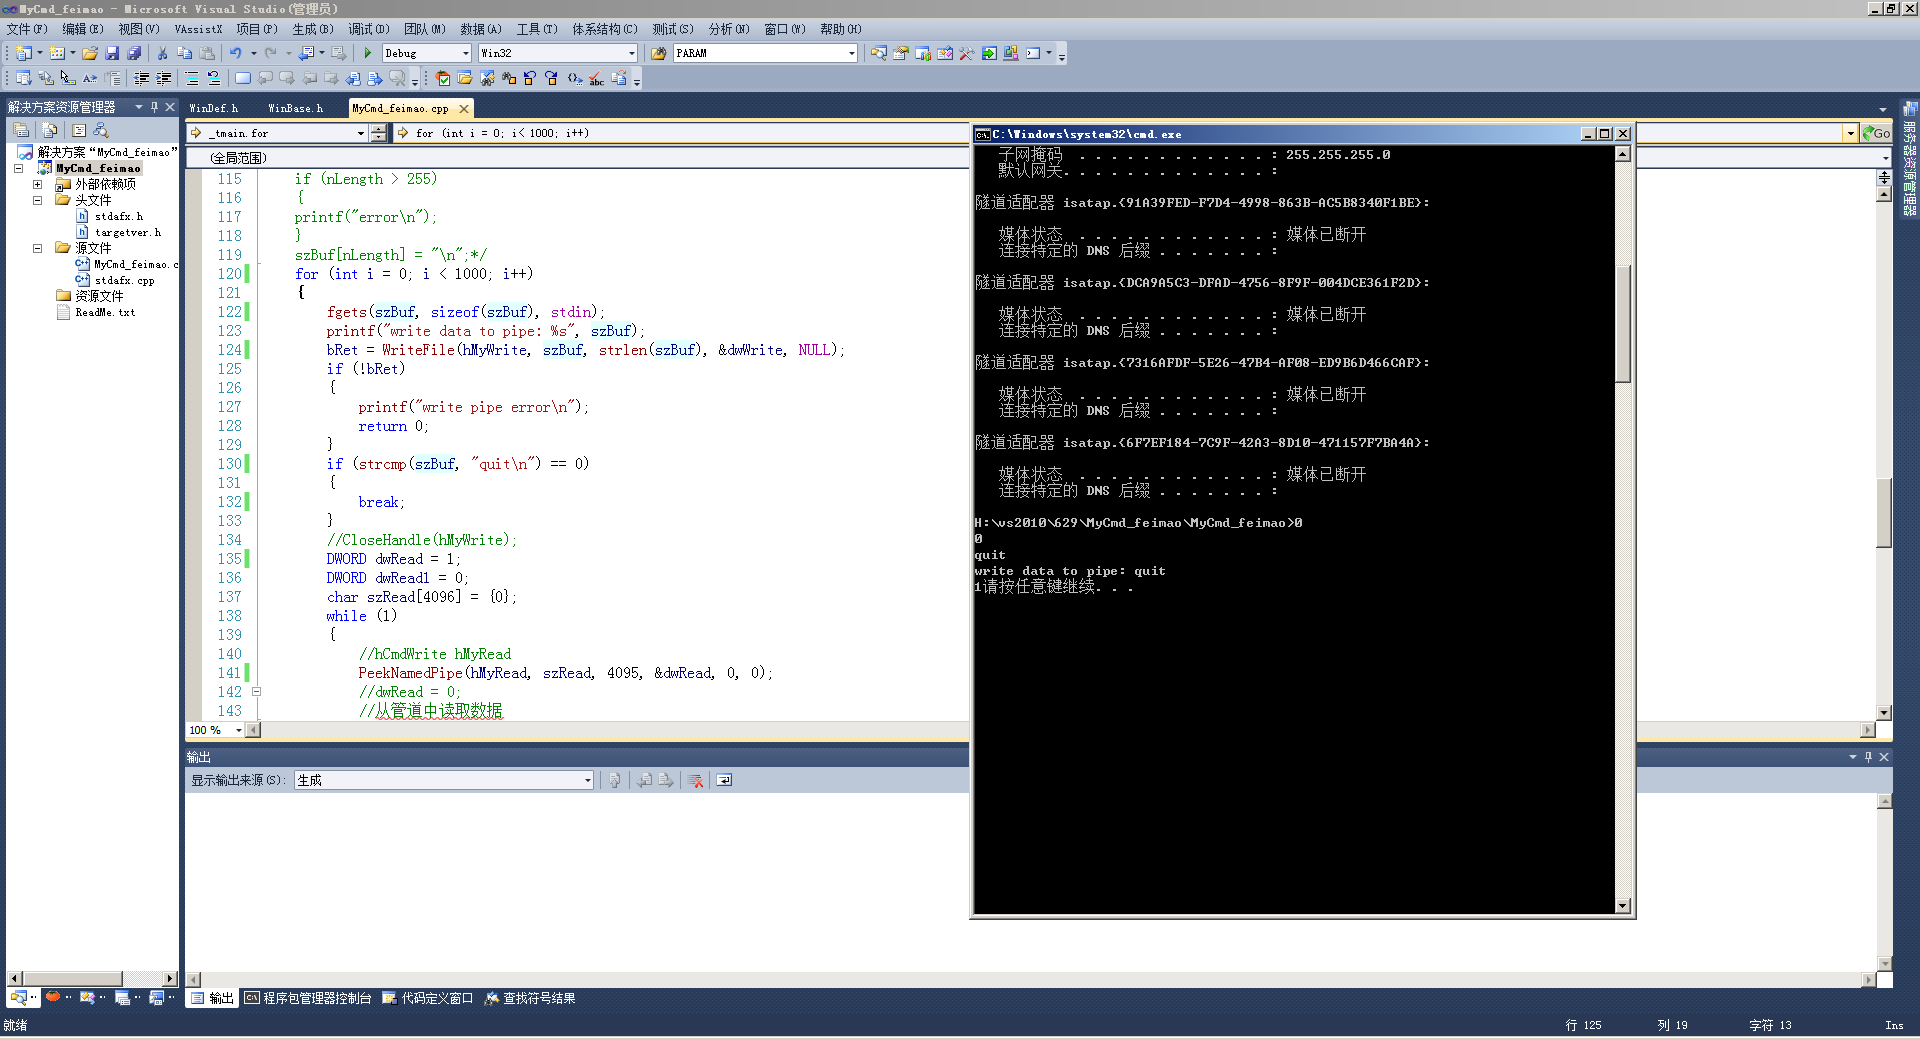Click the Comment Selection icon
The height and width of the screenshot is (1040, 1920).
[191, 78]
